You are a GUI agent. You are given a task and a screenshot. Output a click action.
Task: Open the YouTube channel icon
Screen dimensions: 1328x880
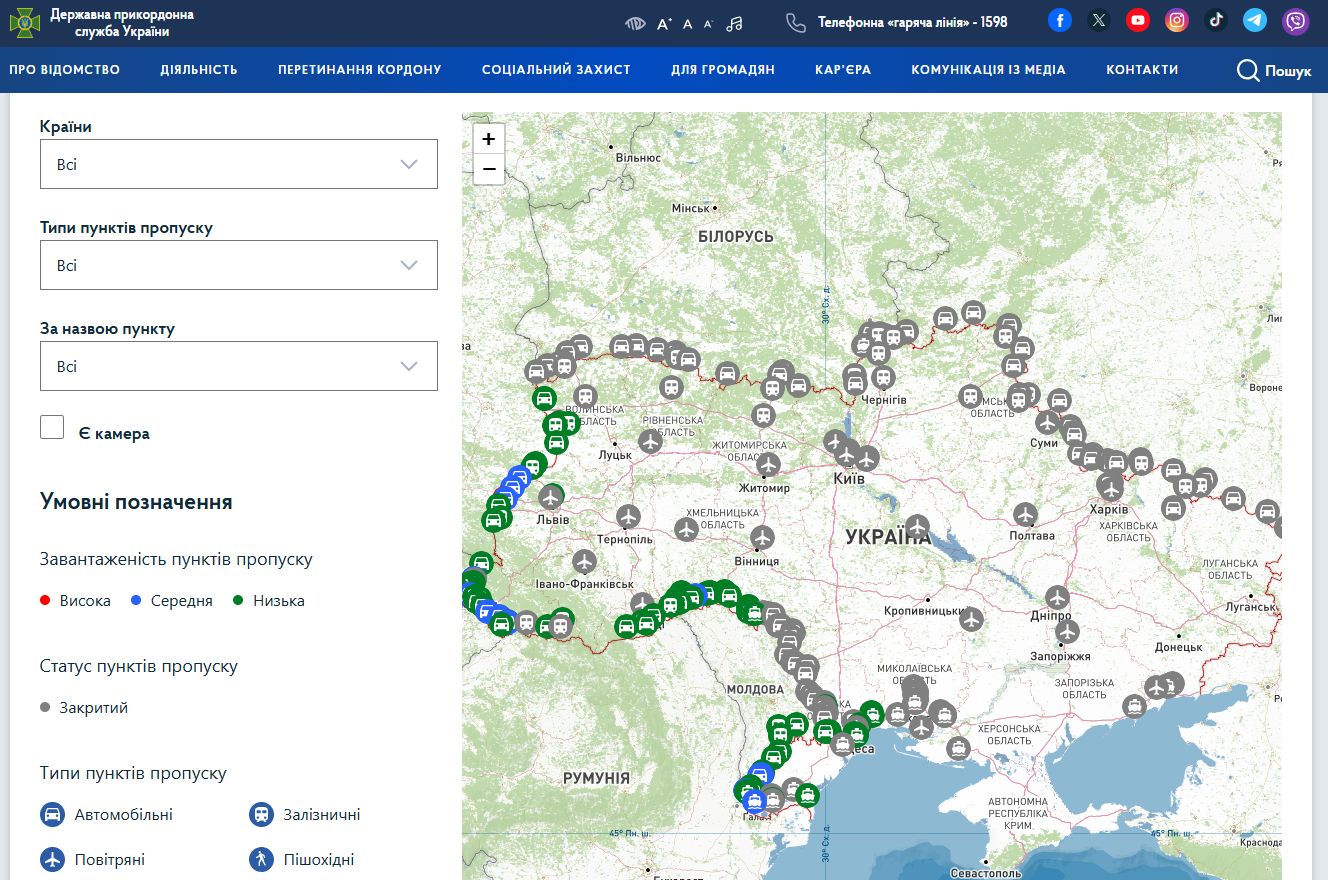1137,20
